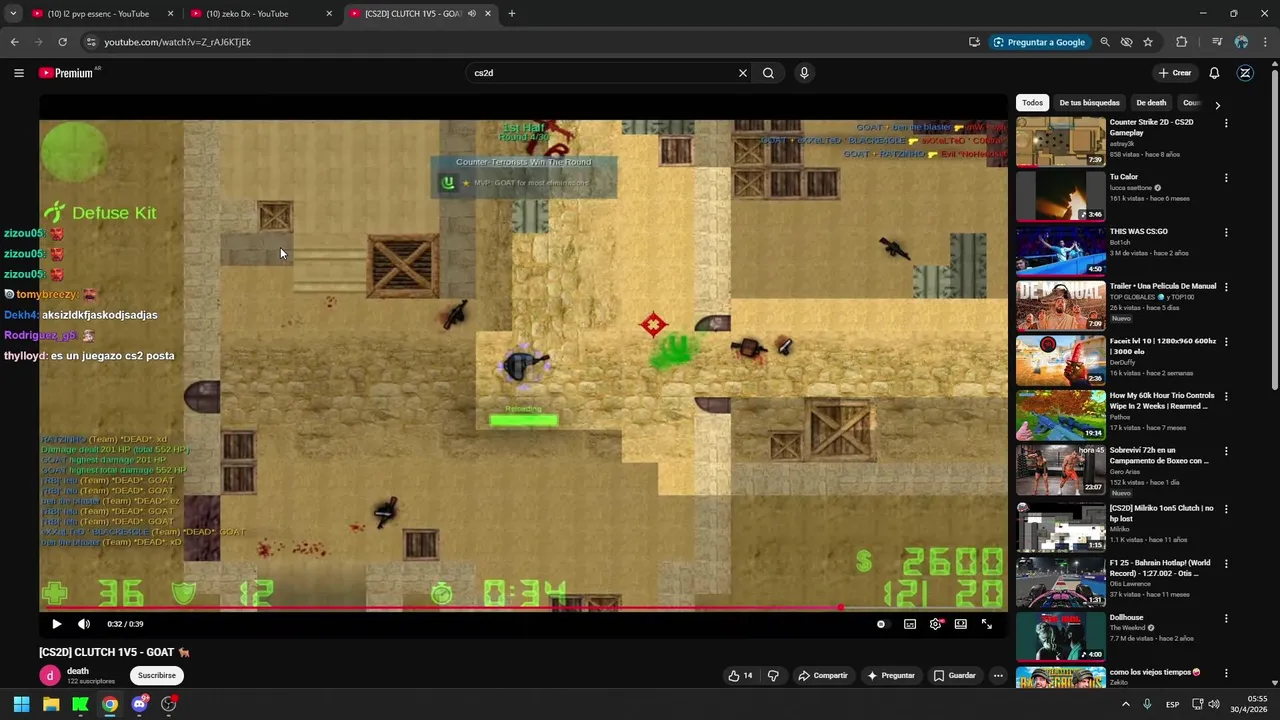
Task: Open File Explorer from the taskbar
Action: [x=51, y=704]
